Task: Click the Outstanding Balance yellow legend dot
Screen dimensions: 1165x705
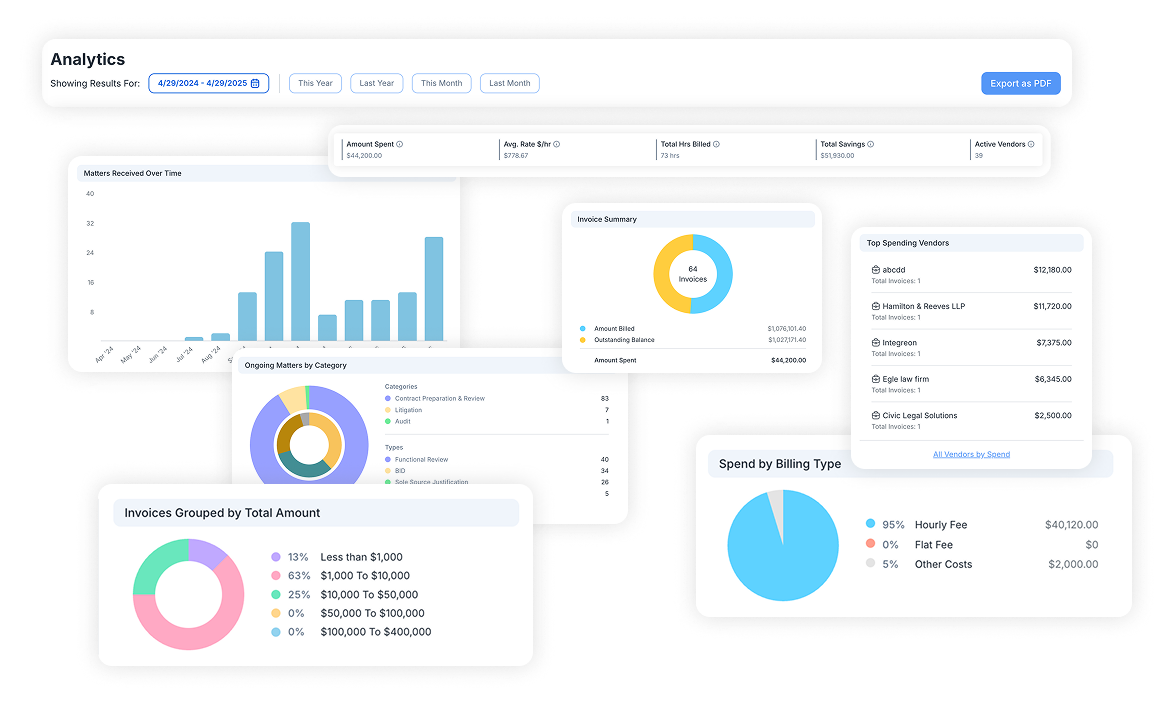Action: 582,339
